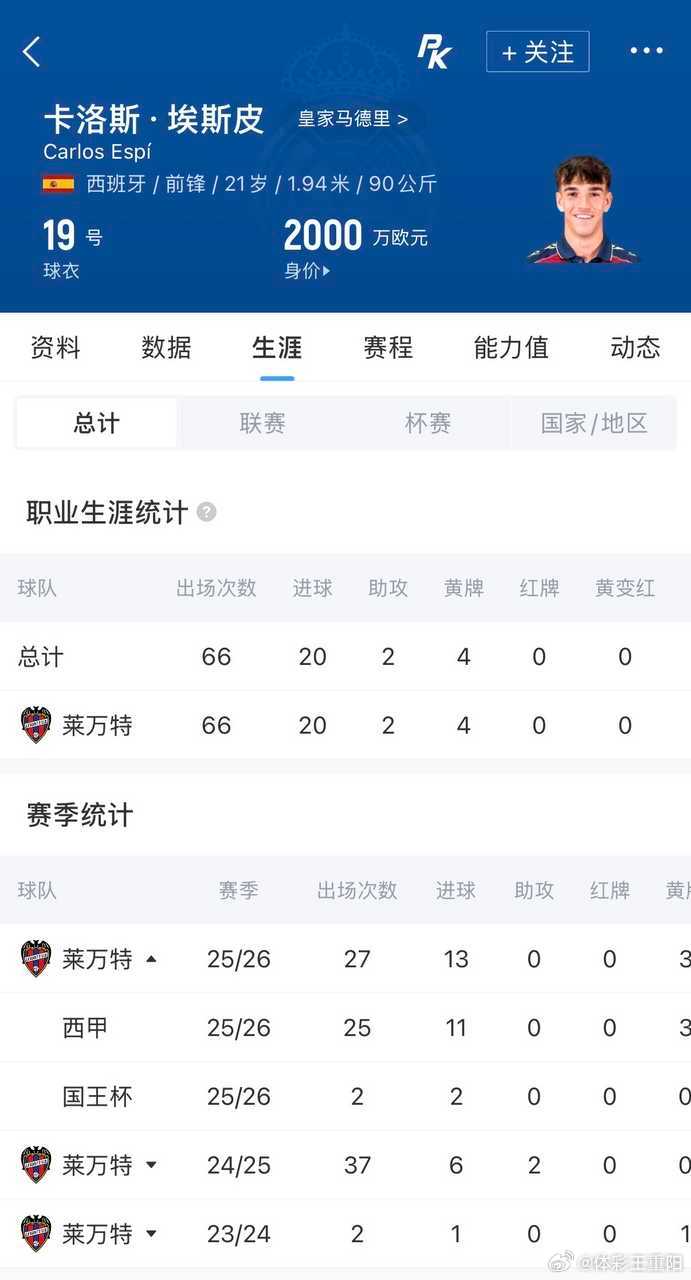The image size is (691, 1280).
Task: Select the 联赛 filter segment
Action: pyautogui.click(x=263, y=423)
